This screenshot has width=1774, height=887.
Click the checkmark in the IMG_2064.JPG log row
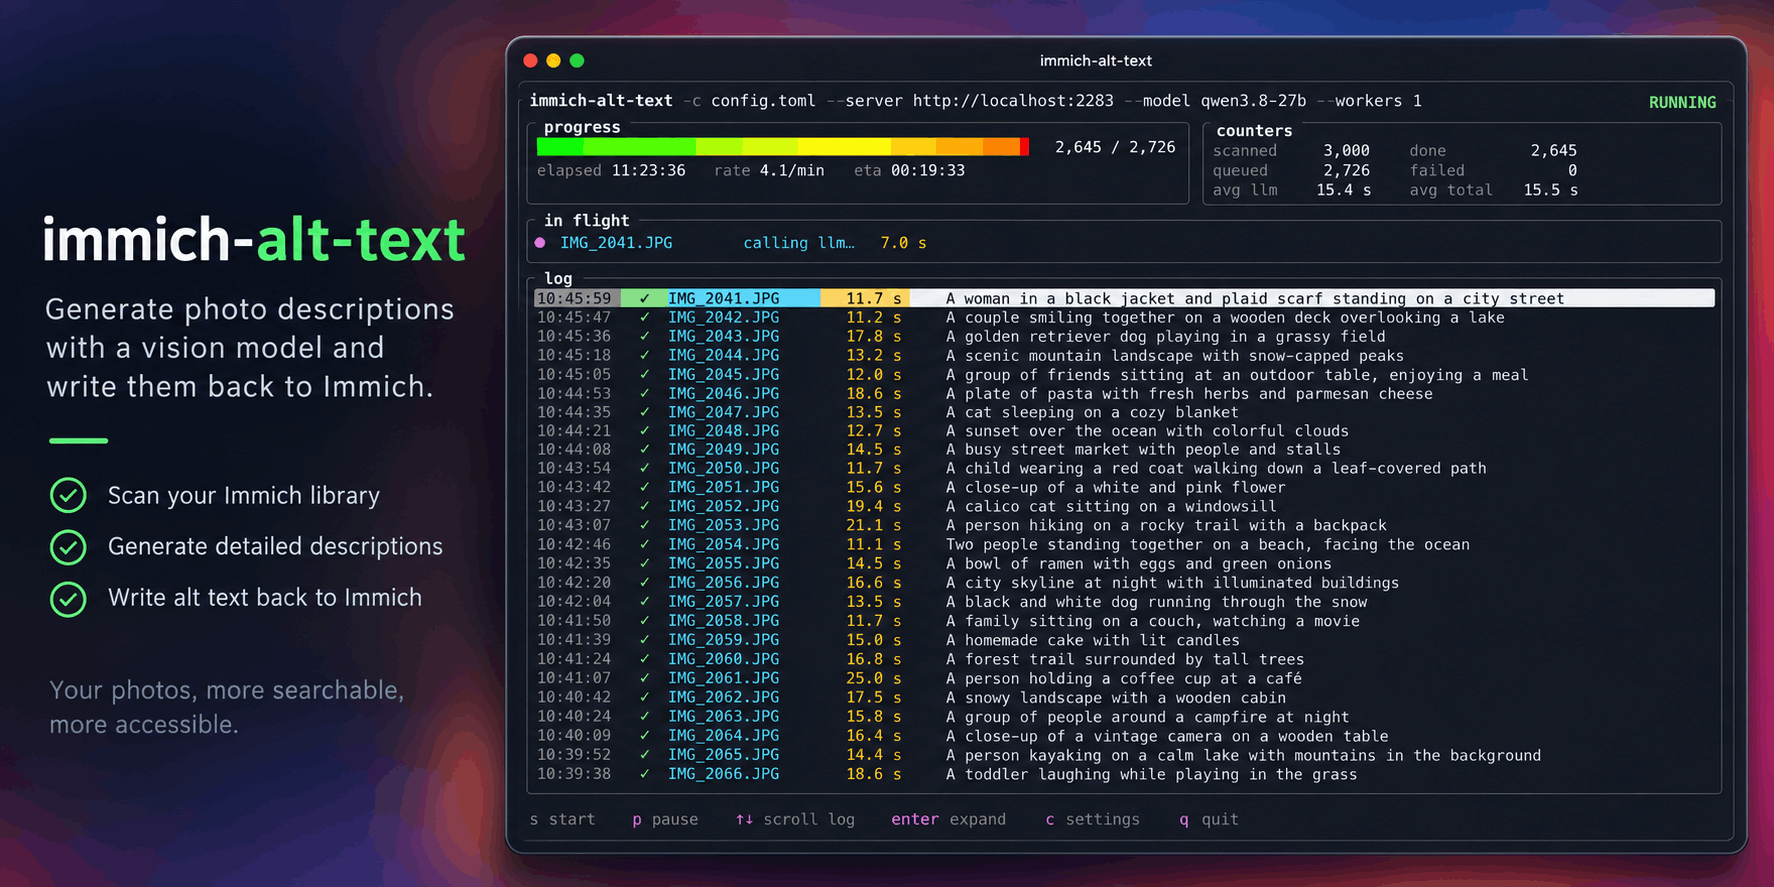(645, 736)
